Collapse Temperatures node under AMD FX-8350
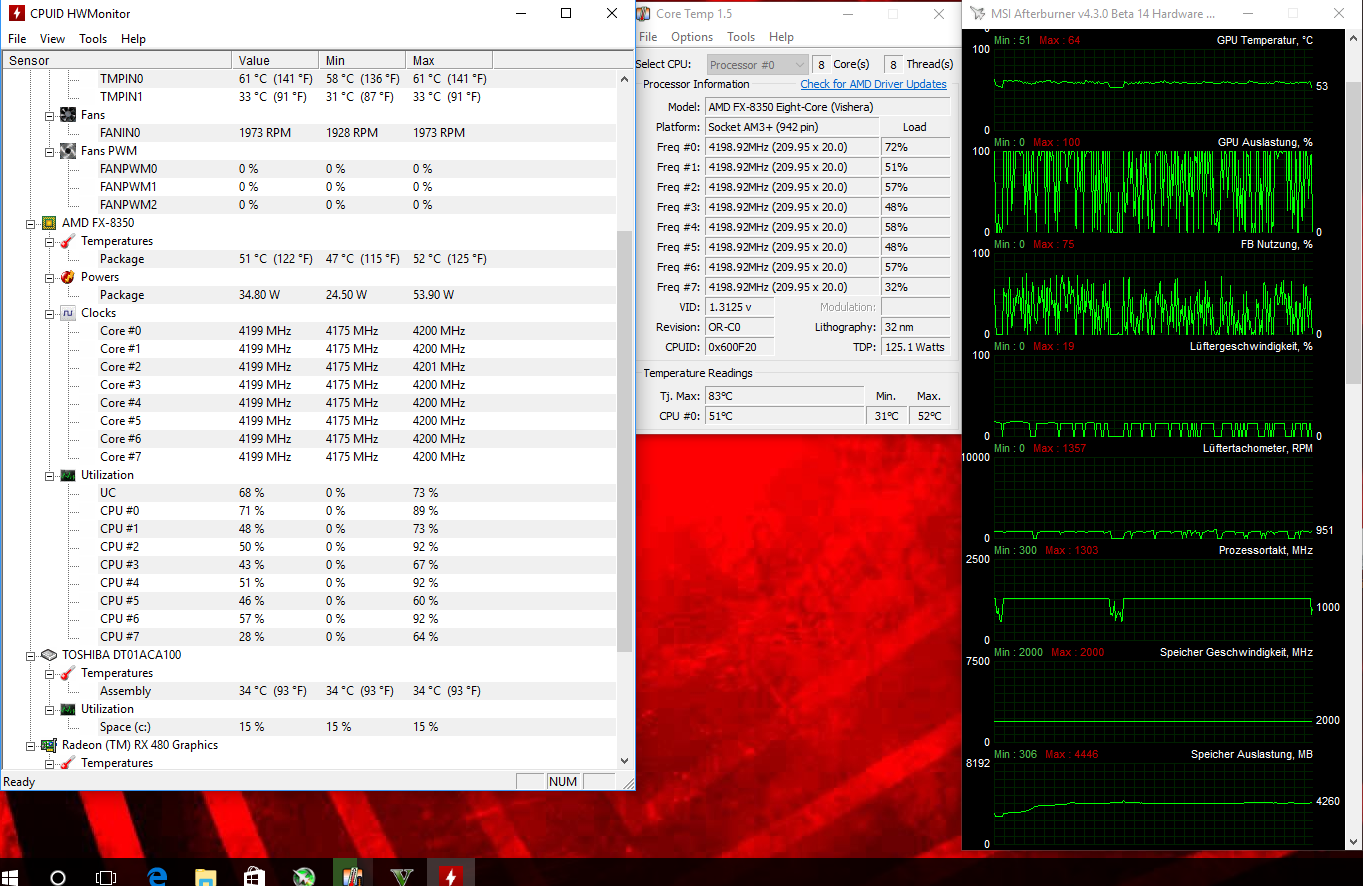Viewport: 1363px width, 886px height. click(49, 241)
